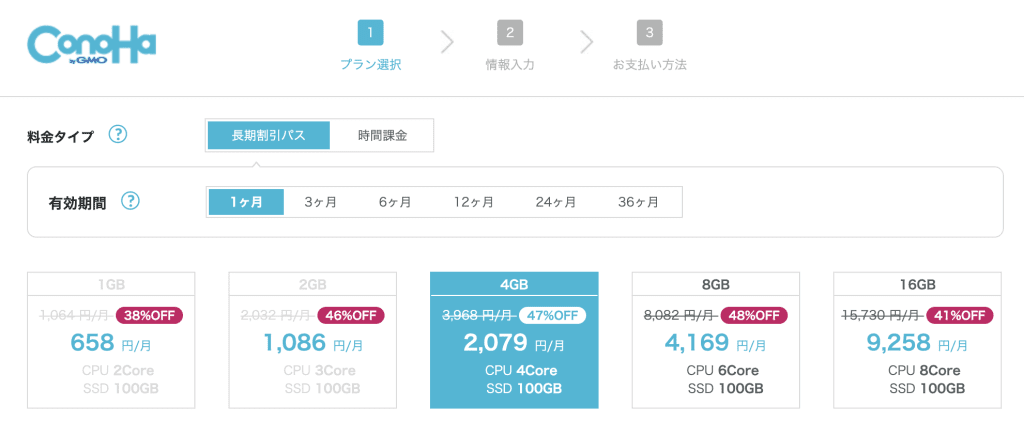Select the 1ヶ月 validity period

tap(246, 202)
